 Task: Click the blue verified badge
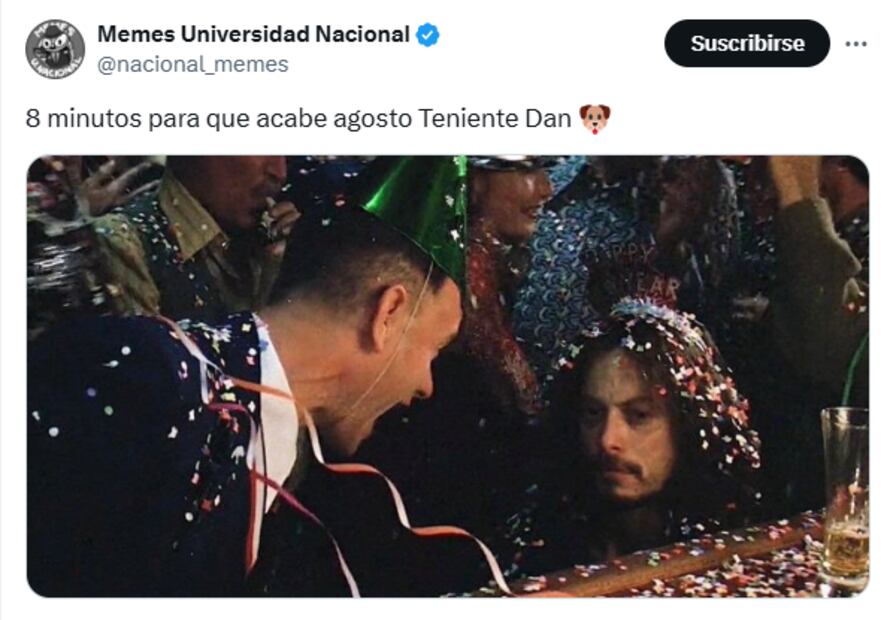(427, 35)
